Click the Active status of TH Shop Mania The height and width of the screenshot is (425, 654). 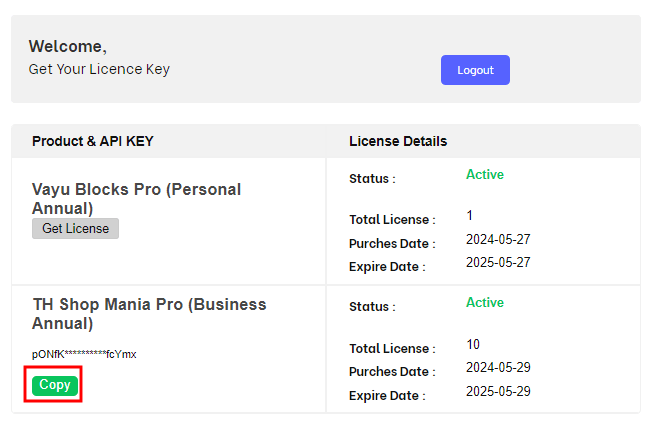pyautogui.click(x=485, y=302)
